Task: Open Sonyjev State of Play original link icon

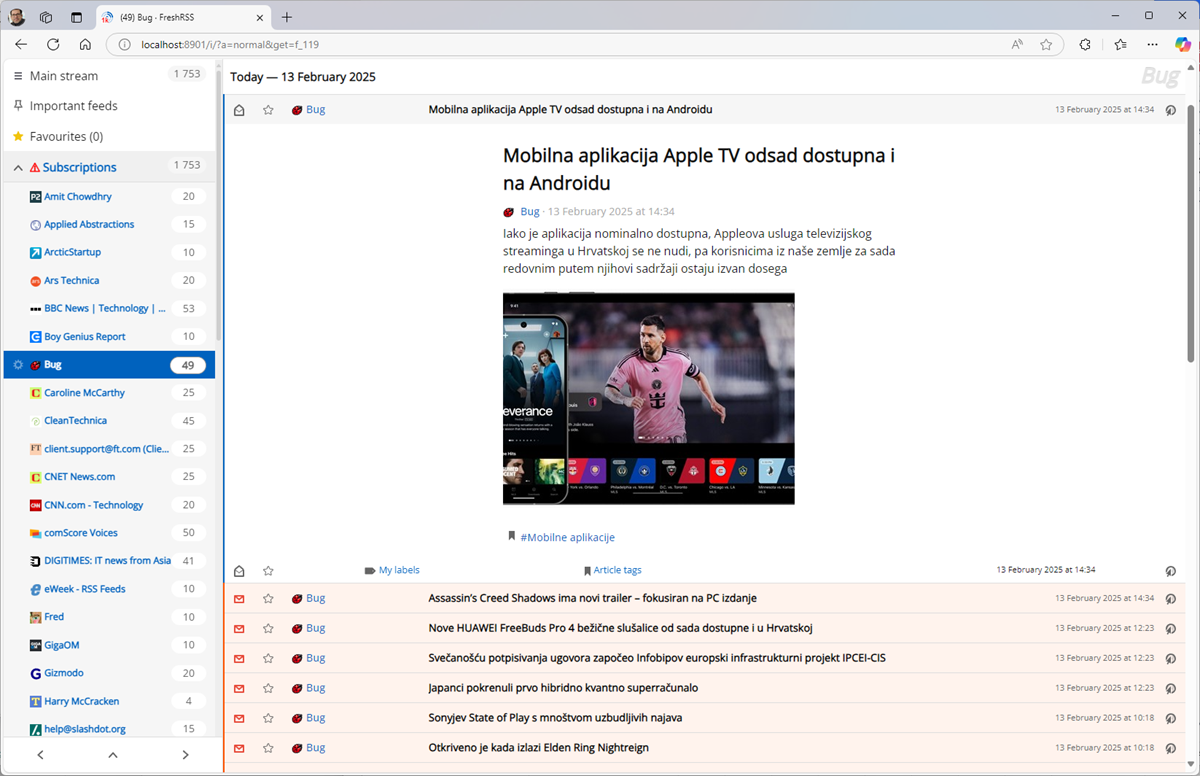Action: (1170, 718)
